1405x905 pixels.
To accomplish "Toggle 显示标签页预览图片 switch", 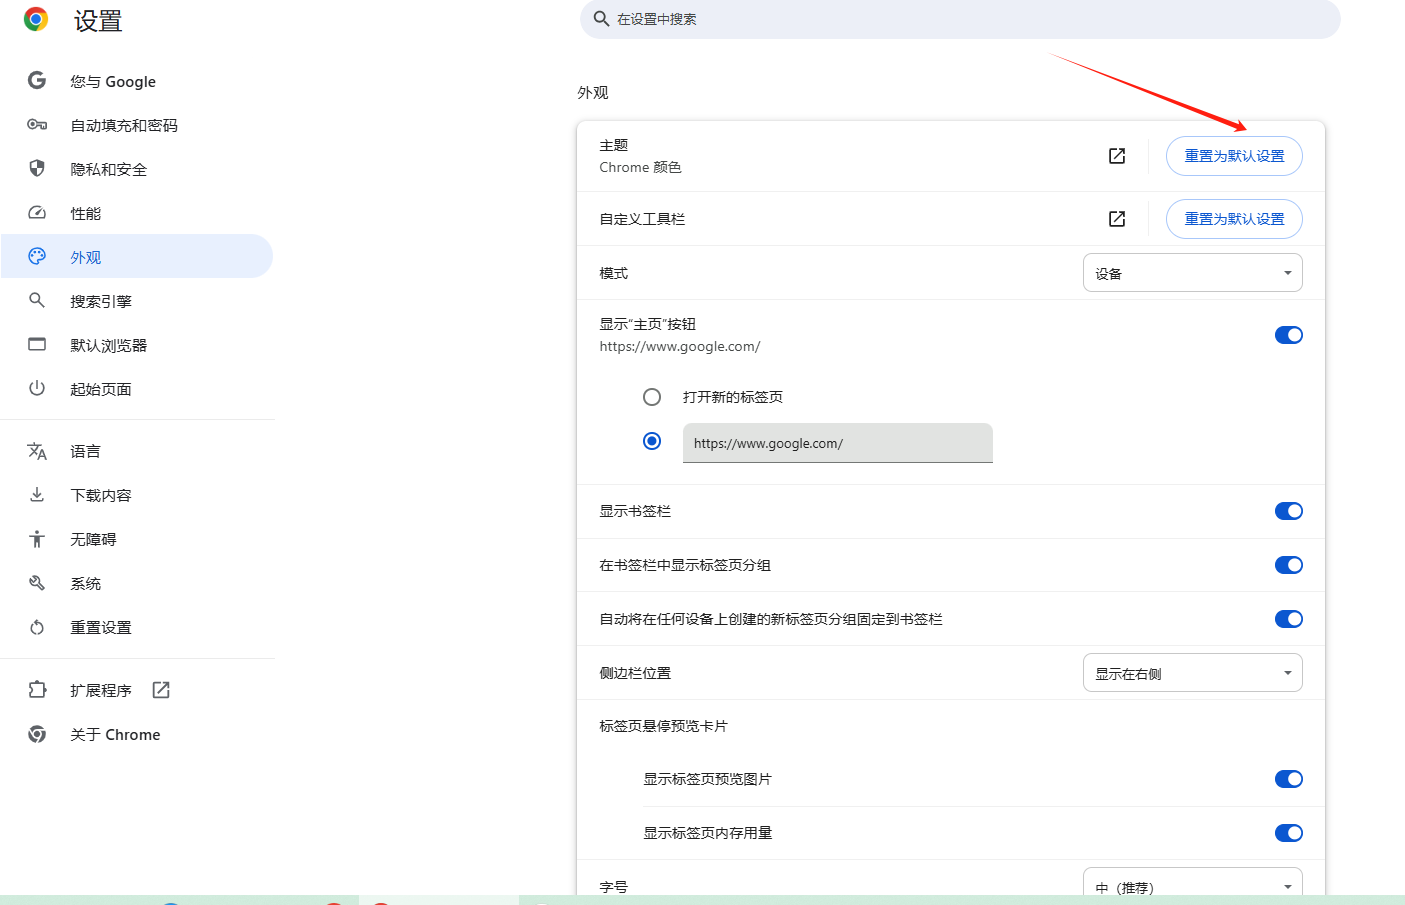I will tap(1288, 779).
